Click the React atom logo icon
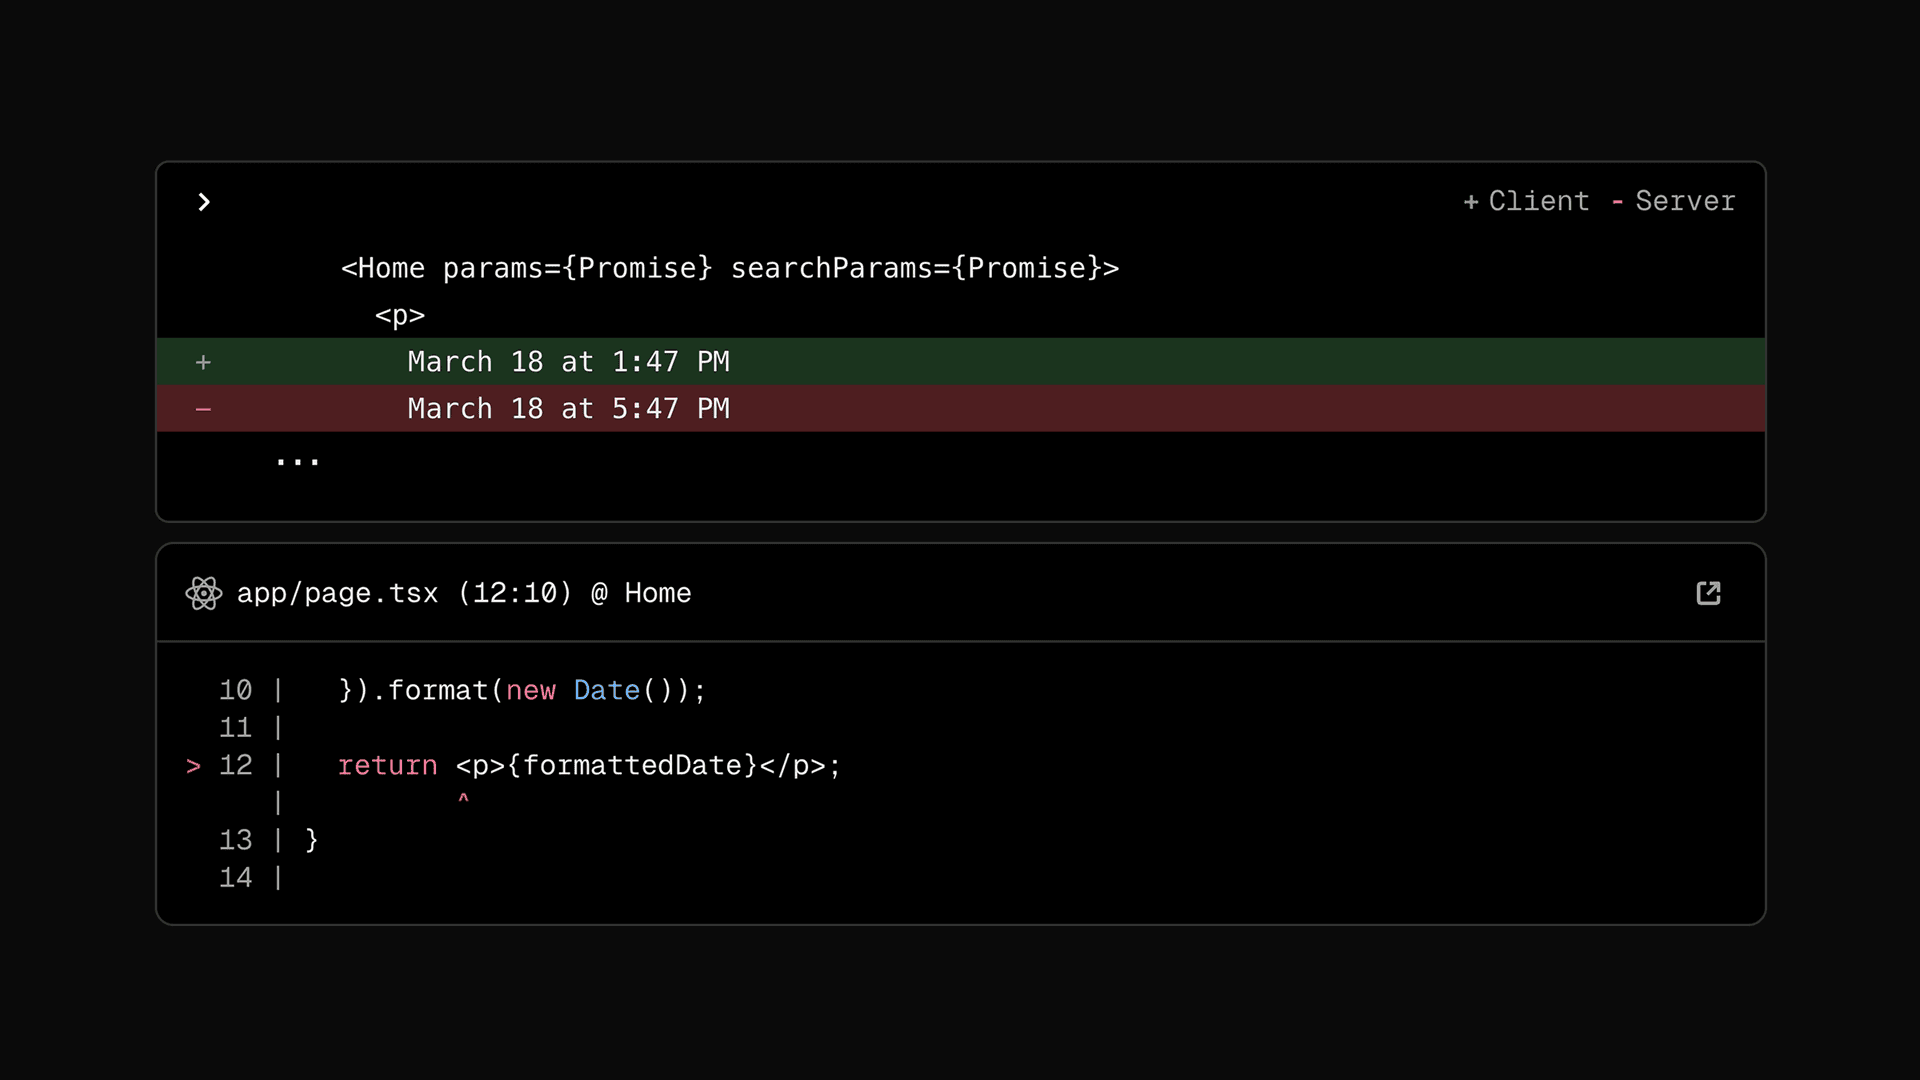 (204, 593)
